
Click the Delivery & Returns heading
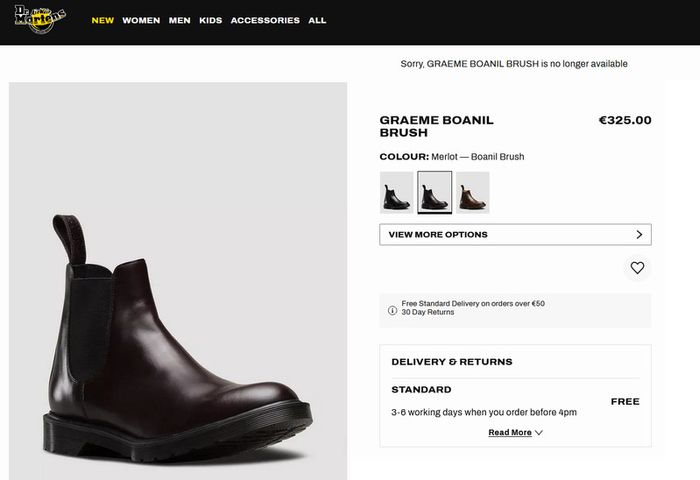point(452,362)
